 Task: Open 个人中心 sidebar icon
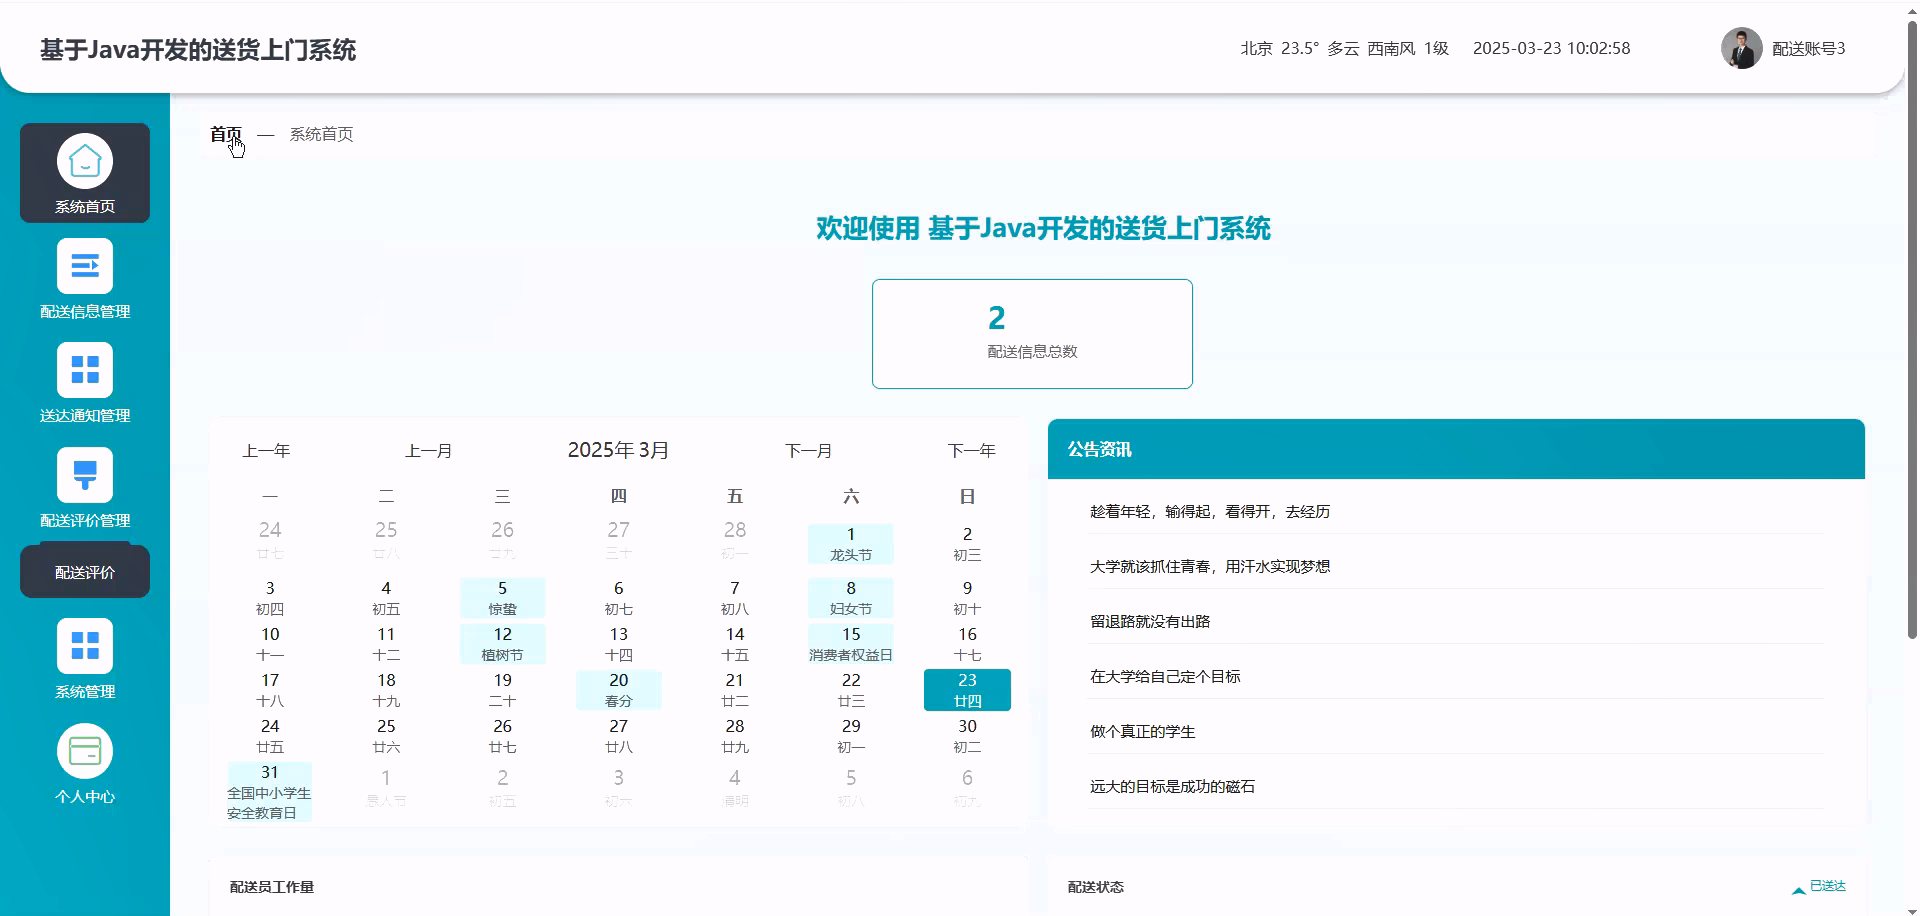pos(85,751)
